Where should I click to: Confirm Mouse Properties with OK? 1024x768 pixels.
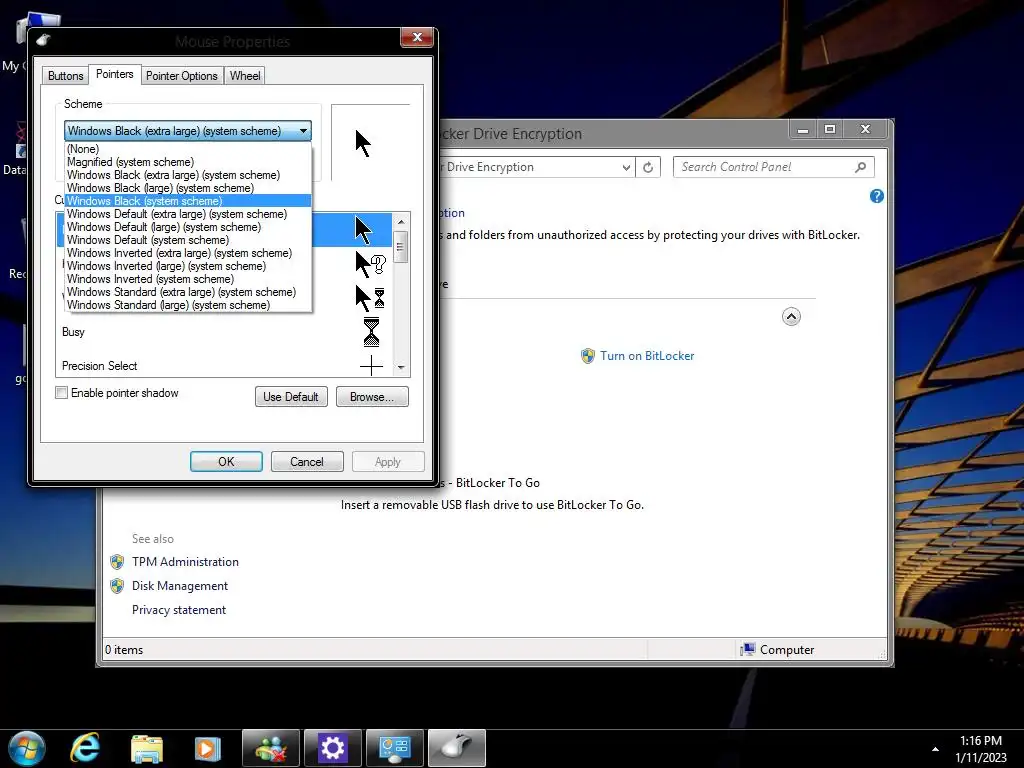click(226, 462)
